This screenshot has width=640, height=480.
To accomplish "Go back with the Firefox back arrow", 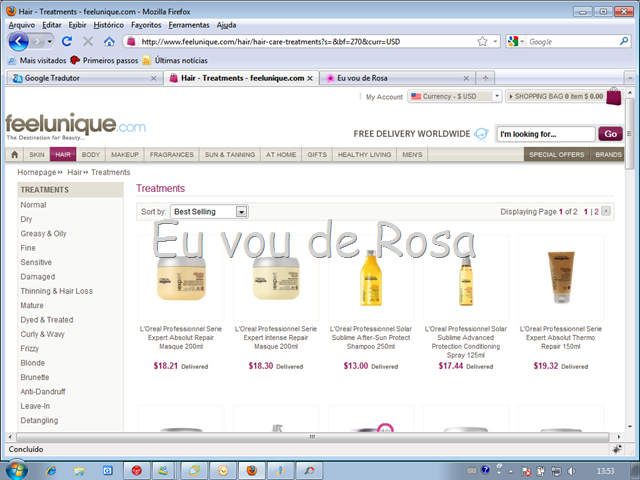I will [18, 41].
